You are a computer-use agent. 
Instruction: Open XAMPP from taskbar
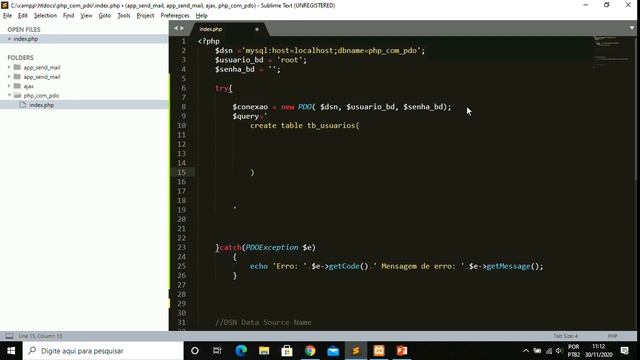(x=379, y=351)
